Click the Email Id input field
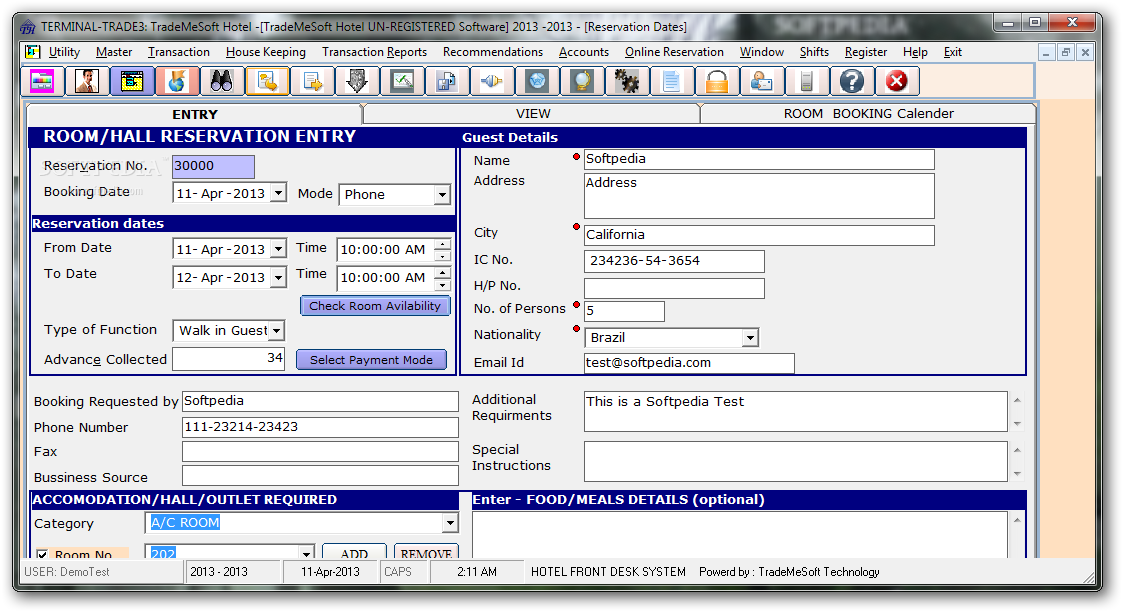This screenshot has width=1123, height=612. [689, 363]
